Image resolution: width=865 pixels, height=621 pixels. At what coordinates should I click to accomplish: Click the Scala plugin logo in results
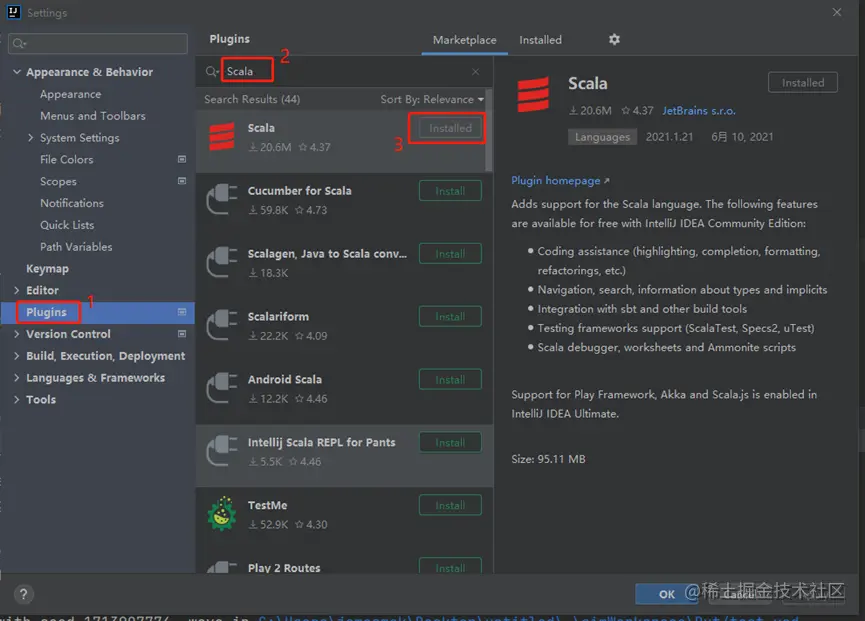[x=221, y=137]
